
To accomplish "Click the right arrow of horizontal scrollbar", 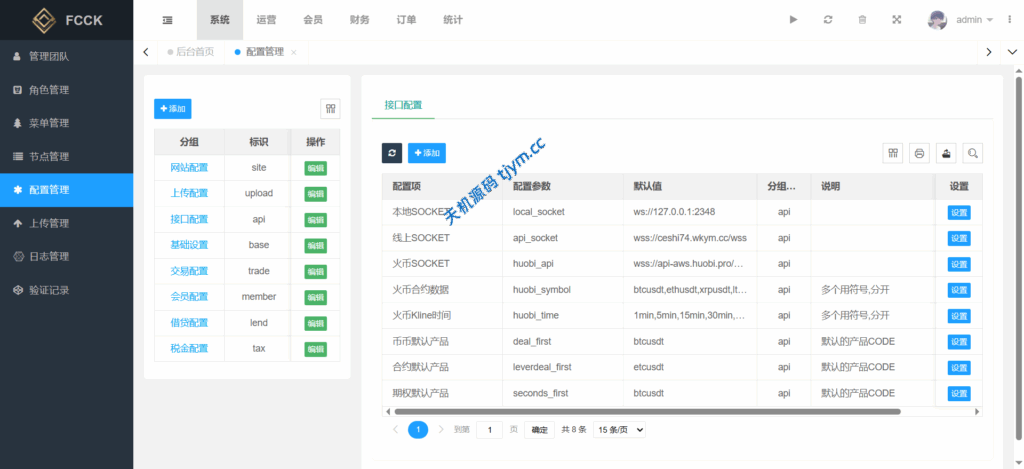I will 978,412.
